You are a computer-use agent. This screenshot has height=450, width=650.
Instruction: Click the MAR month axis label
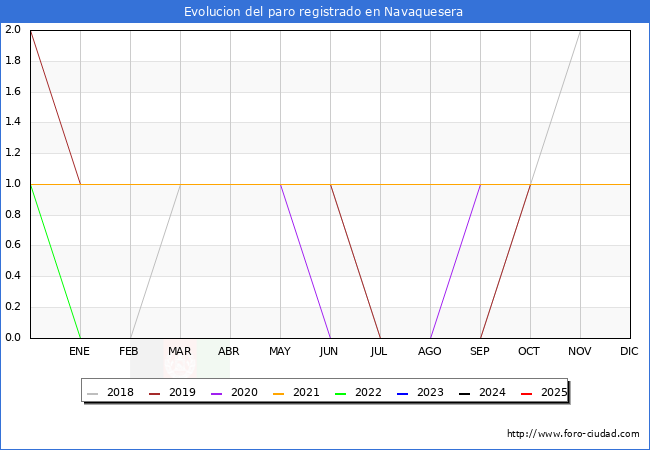[179, 351]
